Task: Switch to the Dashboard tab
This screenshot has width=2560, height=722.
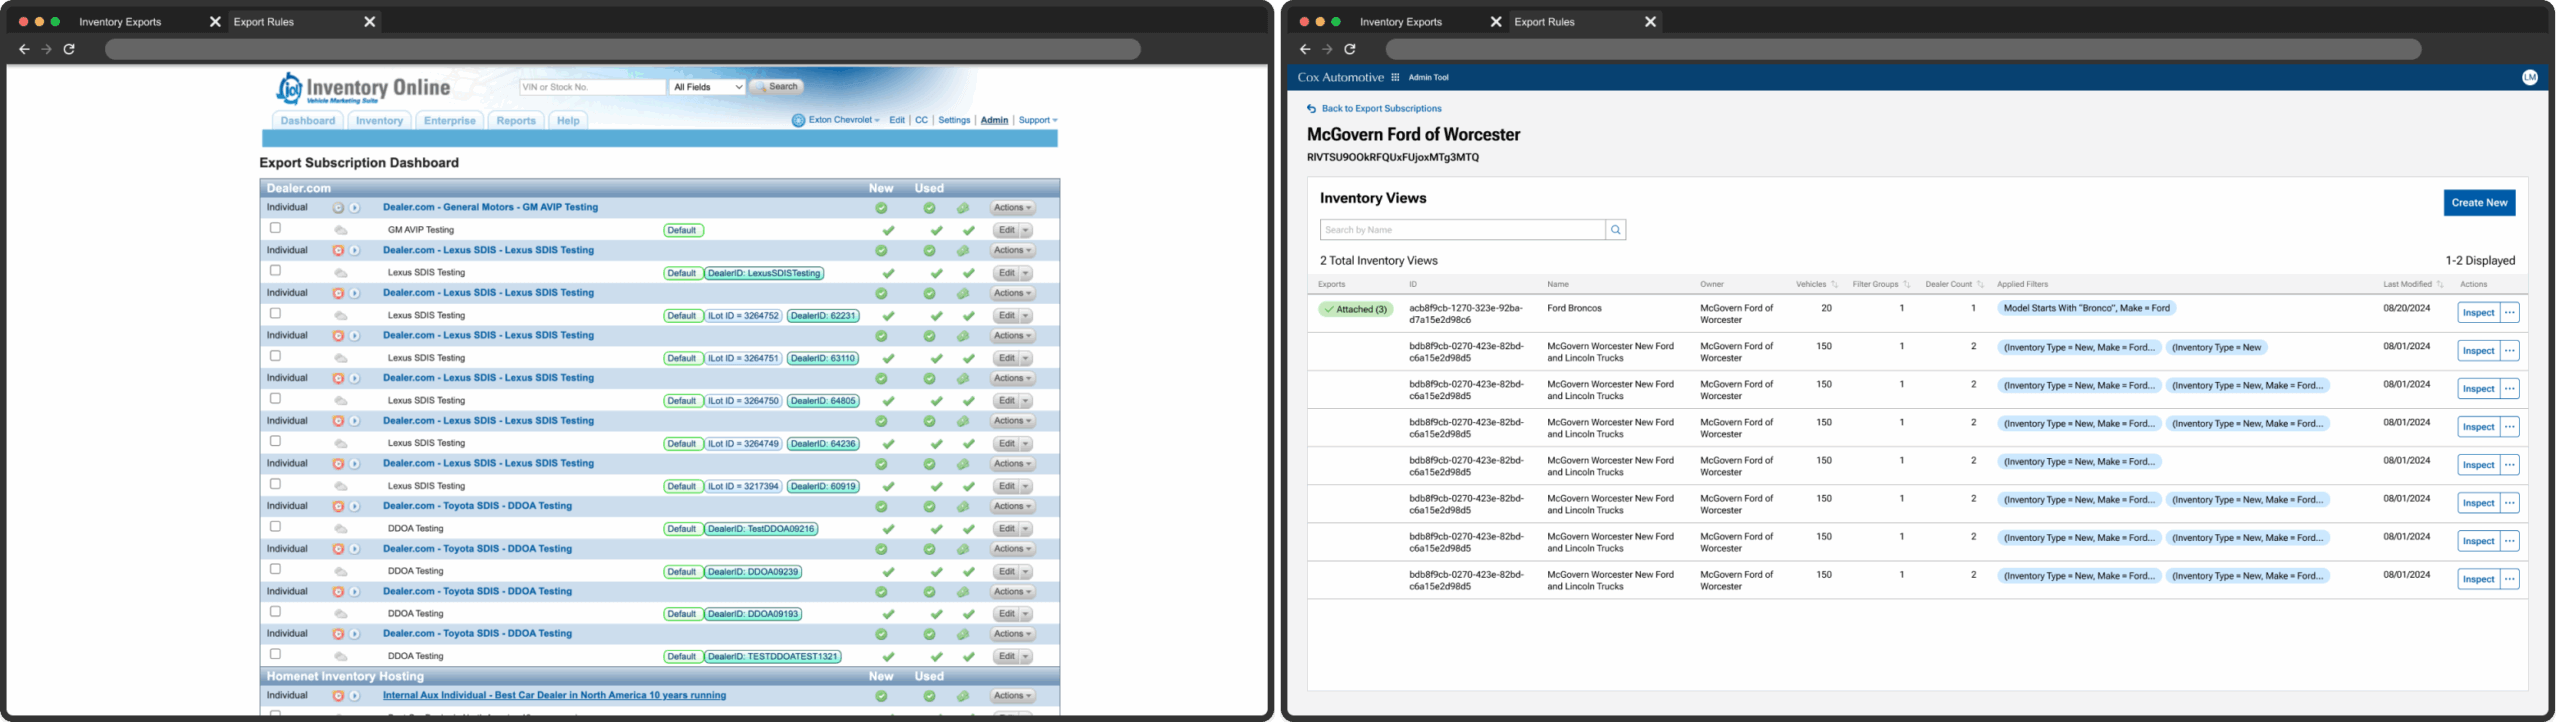Action: [307, 121]
